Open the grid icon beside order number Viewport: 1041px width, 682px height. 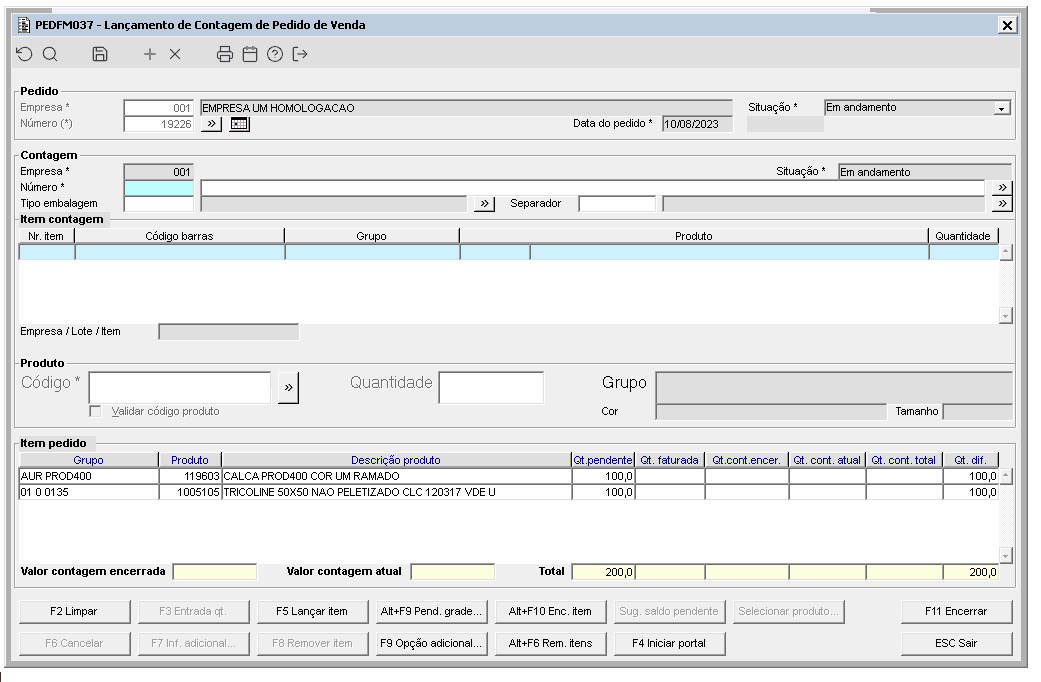click(x=240, y=124)
